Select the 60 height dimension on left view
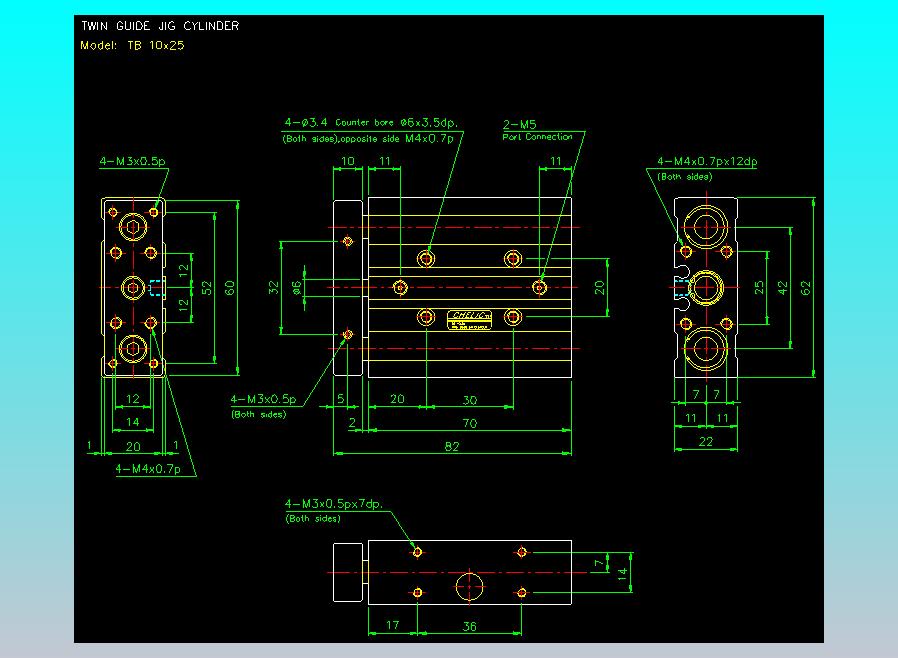 pyautogui.click(x=230, y=287)
